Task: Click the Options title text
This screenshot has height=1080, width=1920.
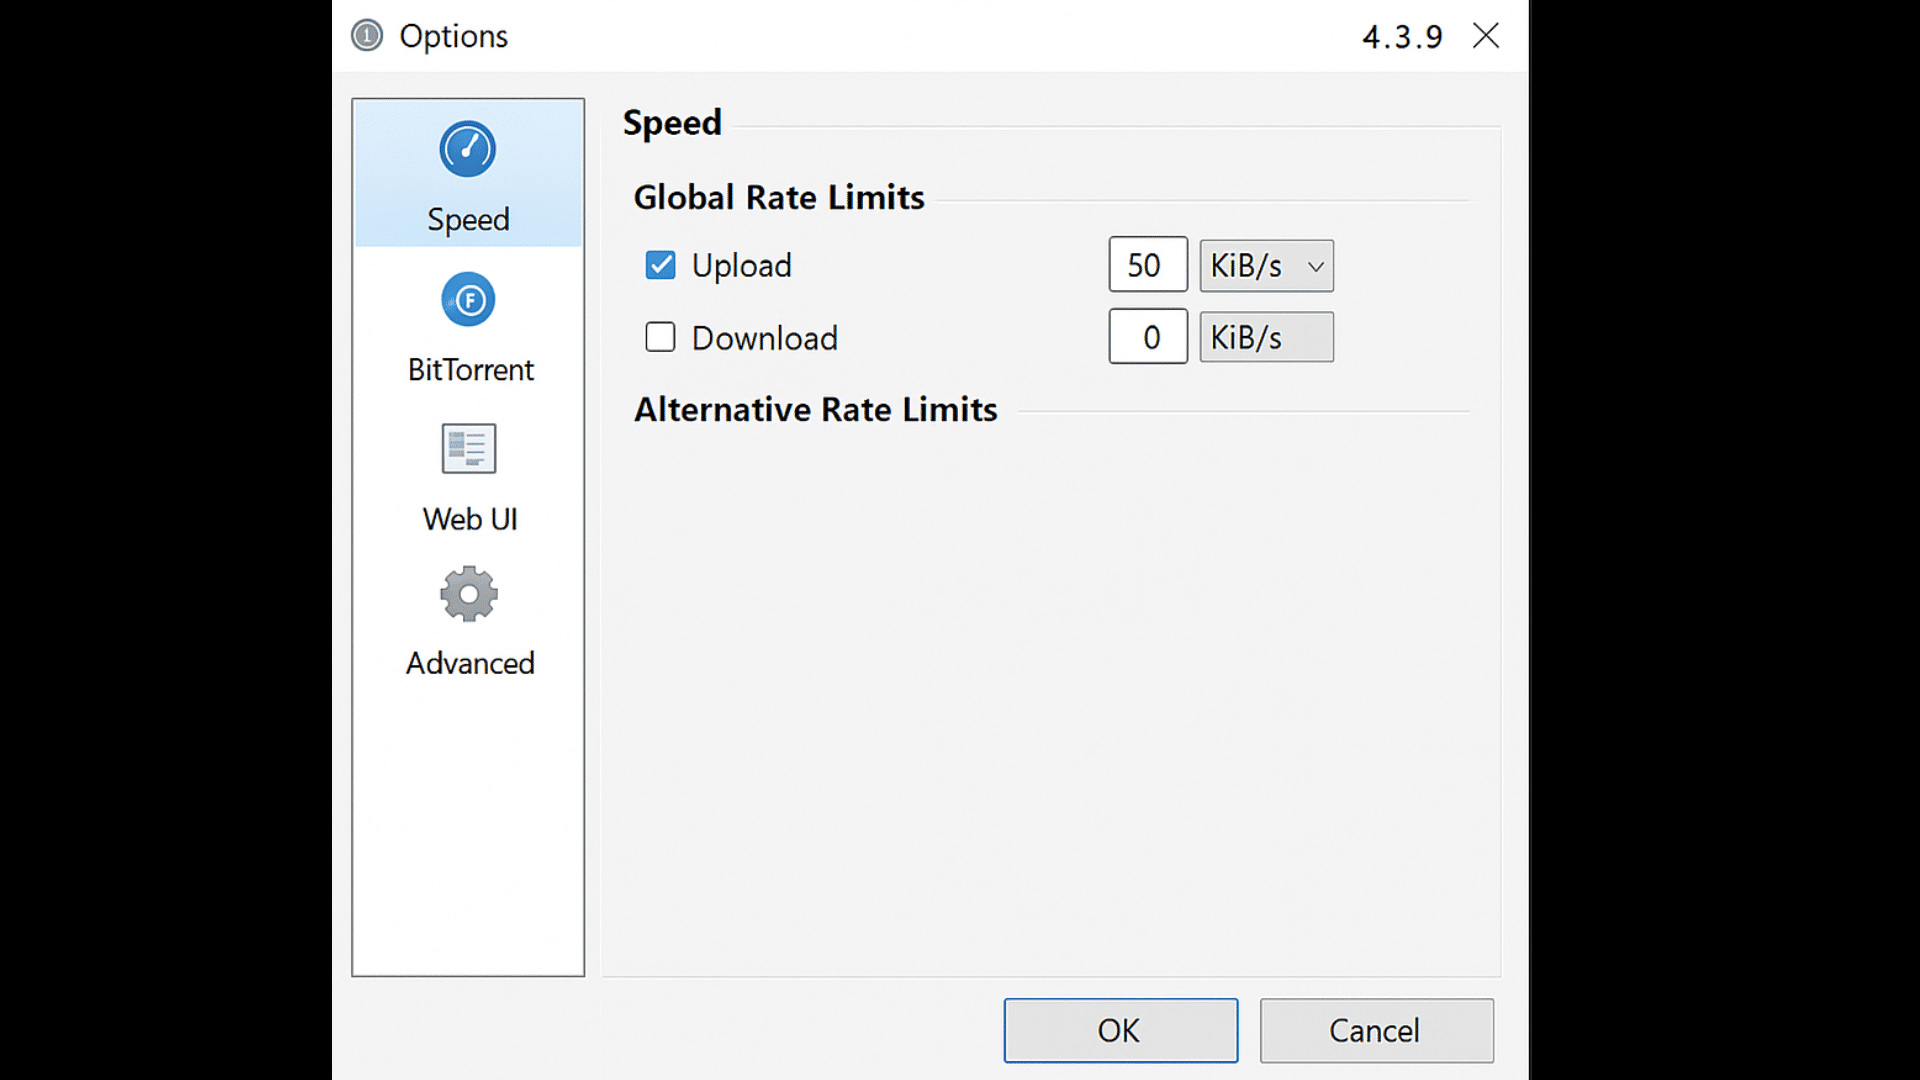Action: tap(453, 37)
